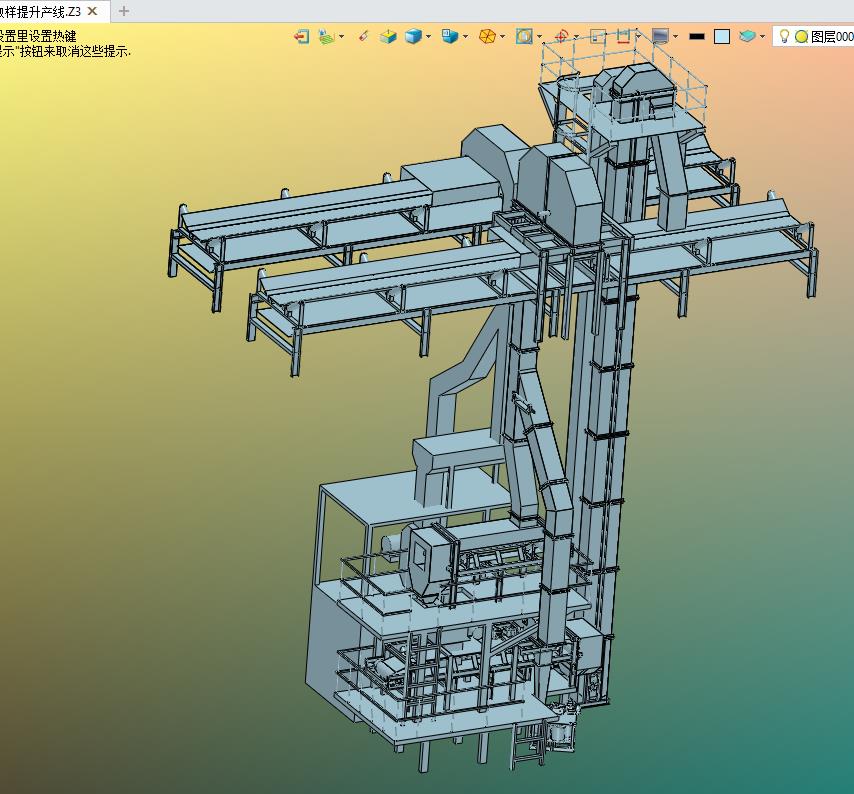Screen dimensions: 854x794
Task: Click the exit icon at toolbar start
Action: pyautogui.click(x=301, y=36)
